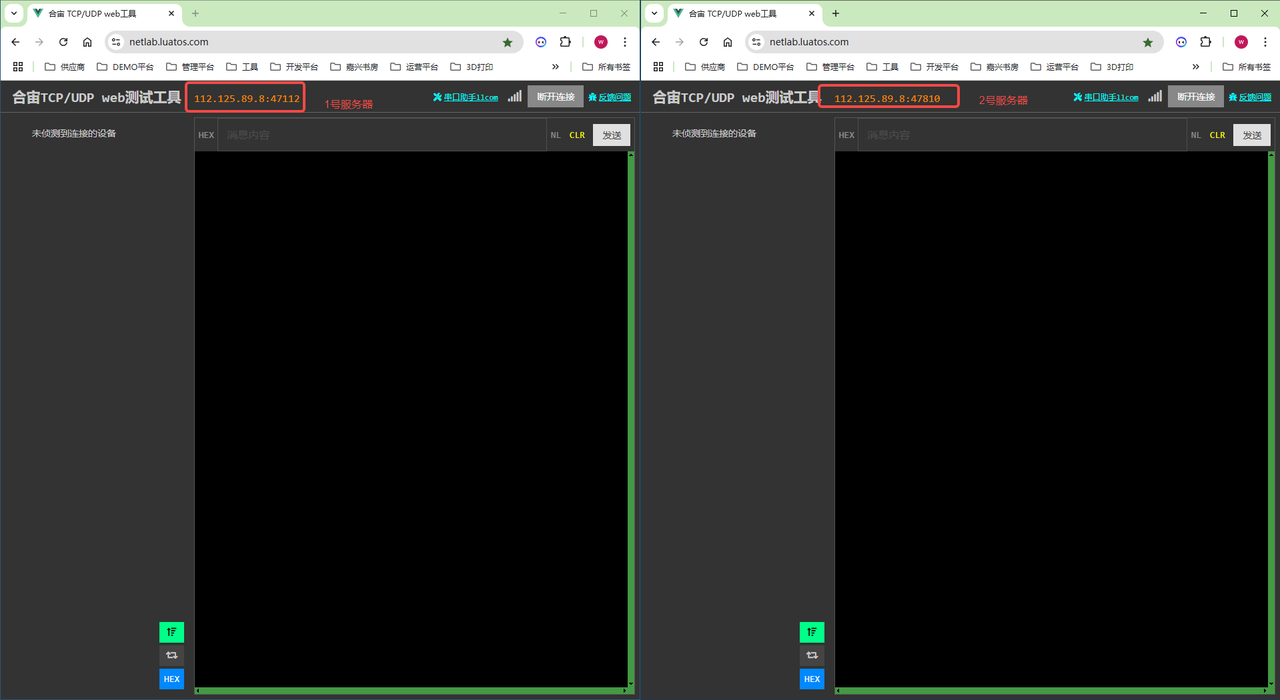This screenshot has height=700, width=1280.
Task: Toggle NL newline option in left window
Action: click(x=555, y=135)
